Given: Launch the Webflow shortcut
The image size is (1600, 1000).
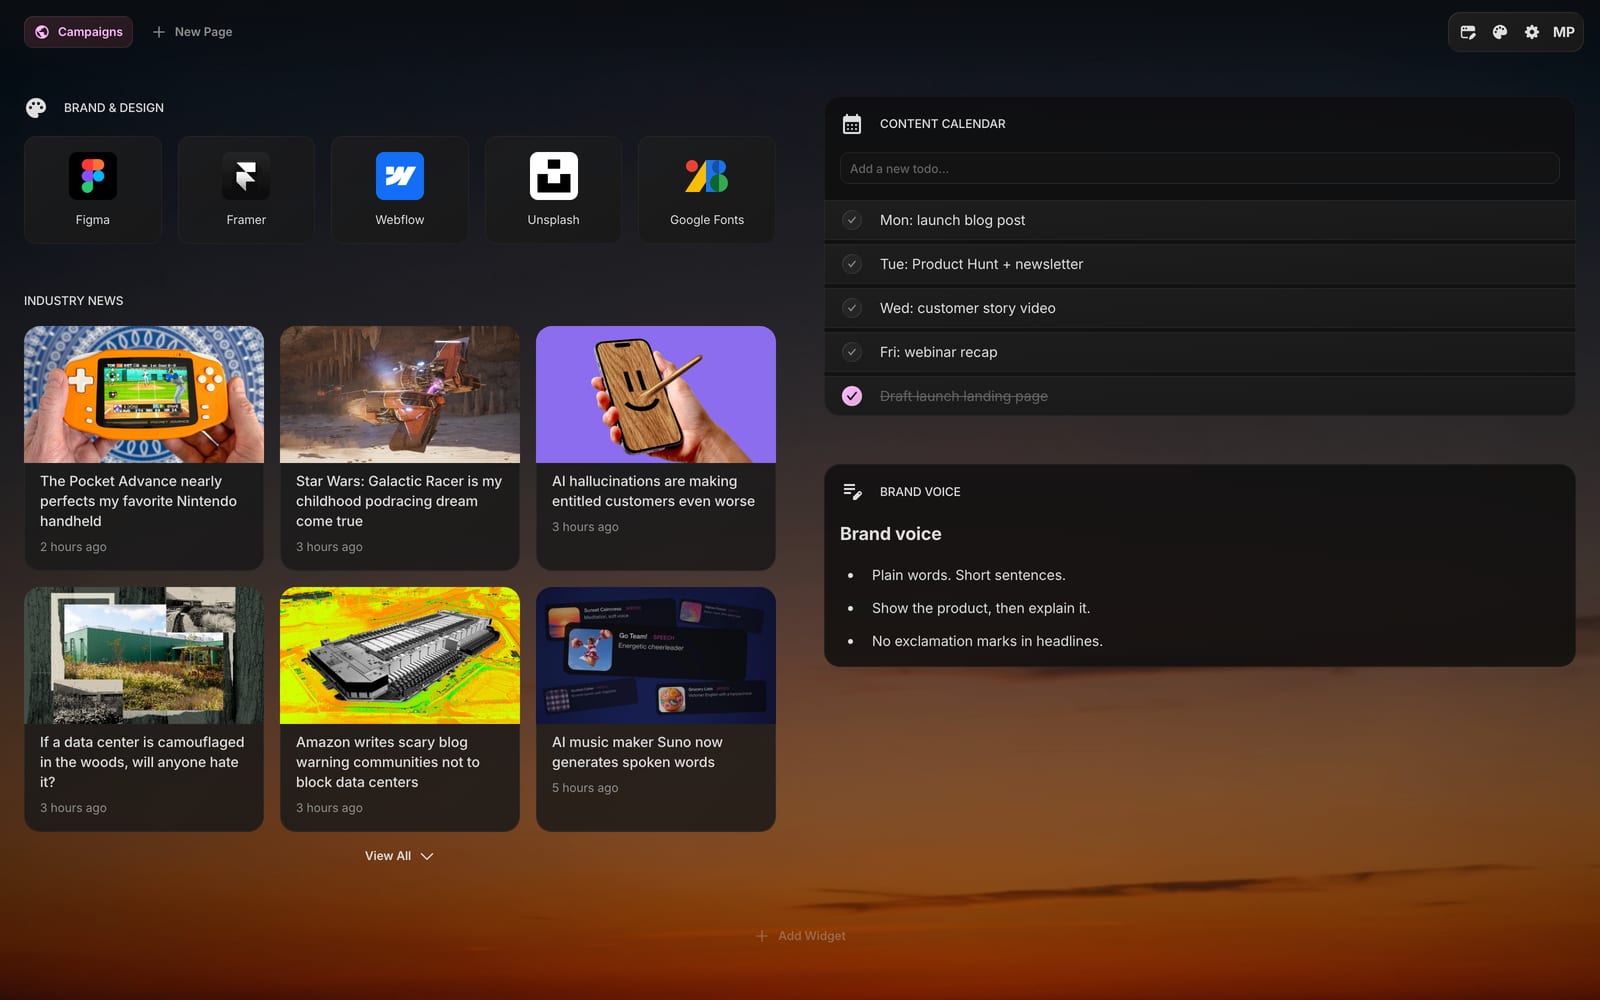Looking at the screenshot, I should click(400, 190).
